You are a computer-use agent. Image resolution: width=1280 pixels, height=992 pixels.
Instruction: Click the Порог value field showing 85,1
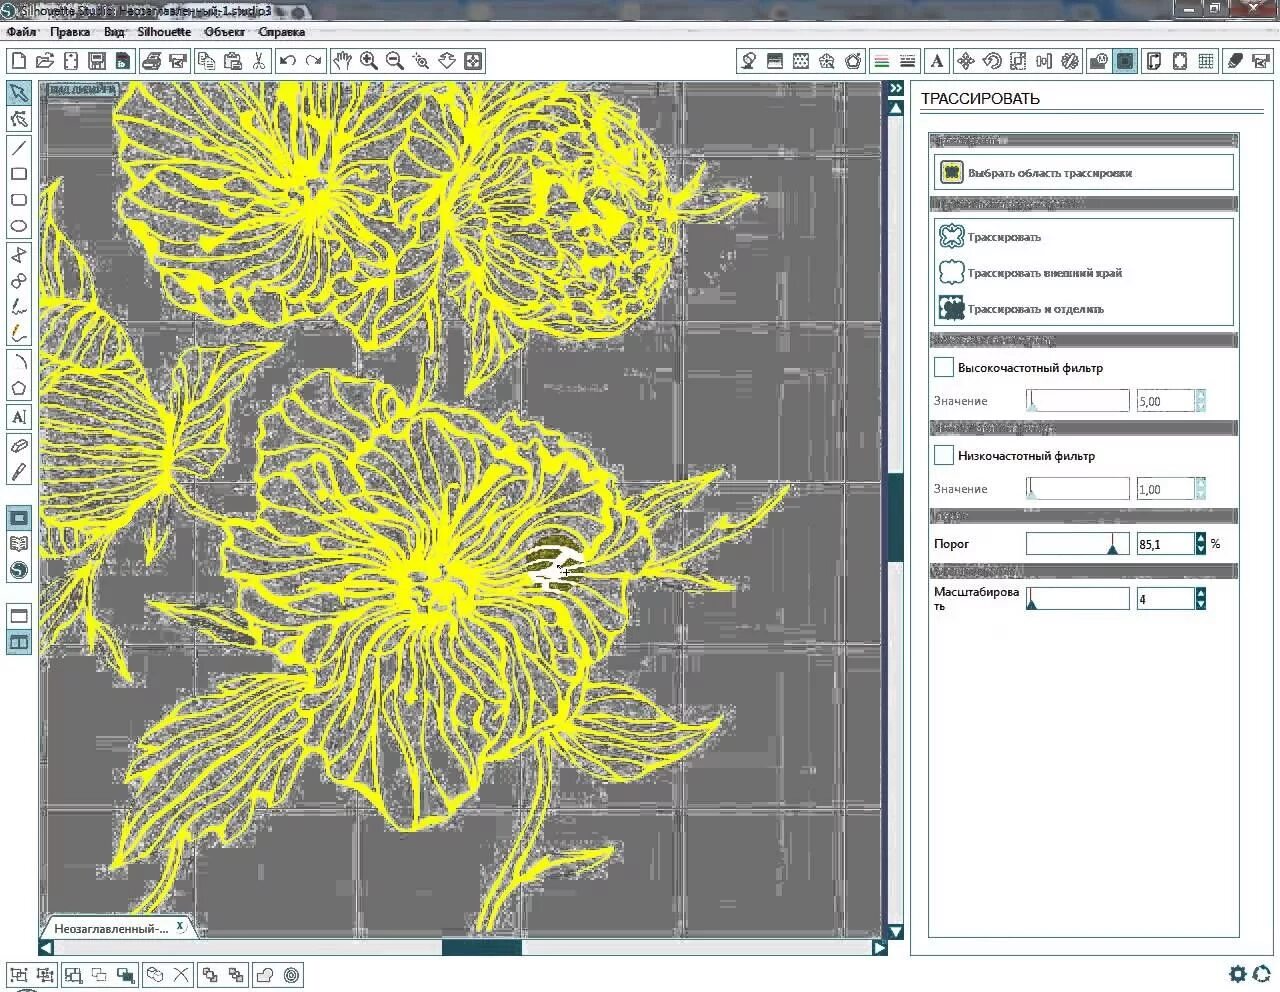tap(1165, 544)
